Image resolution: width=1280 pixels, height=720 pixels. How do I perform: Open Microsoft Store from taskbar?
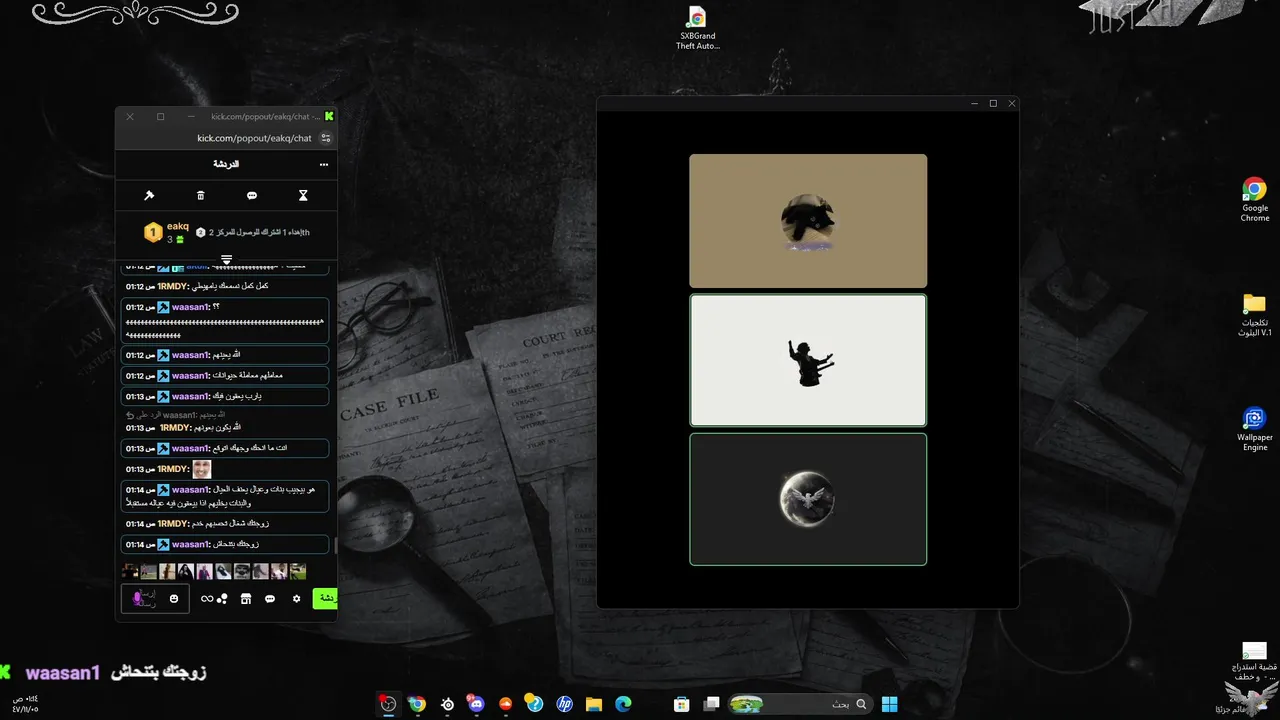pyautogui.click(x=682, y=704)
